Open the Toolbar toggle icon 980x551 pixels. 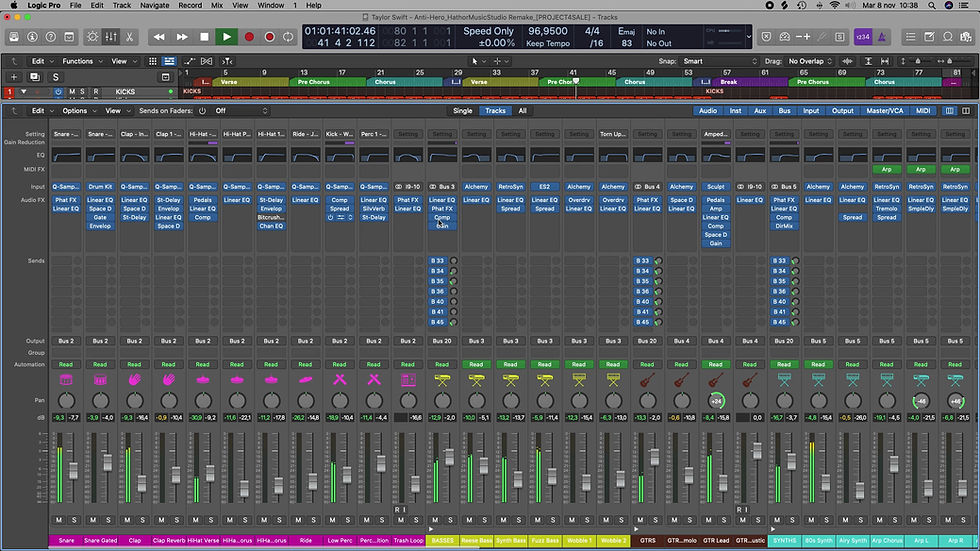69,37
